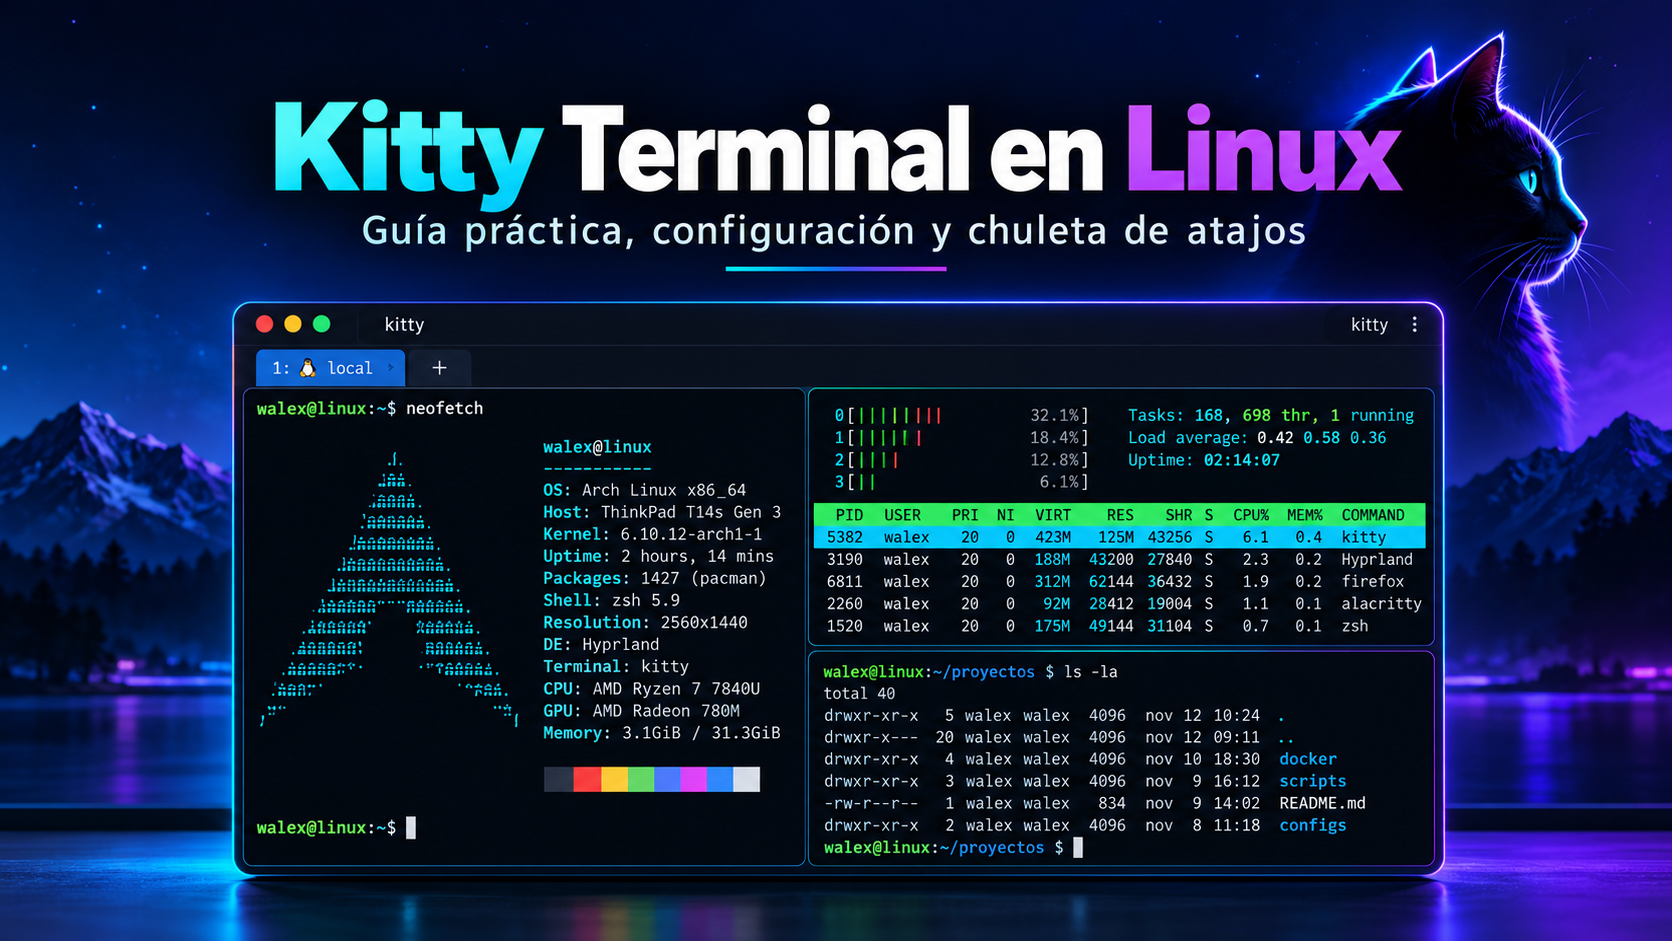Pick the dark gray swatch in the neofetch palette
The image size is (1672, 941).
point(559,780)
